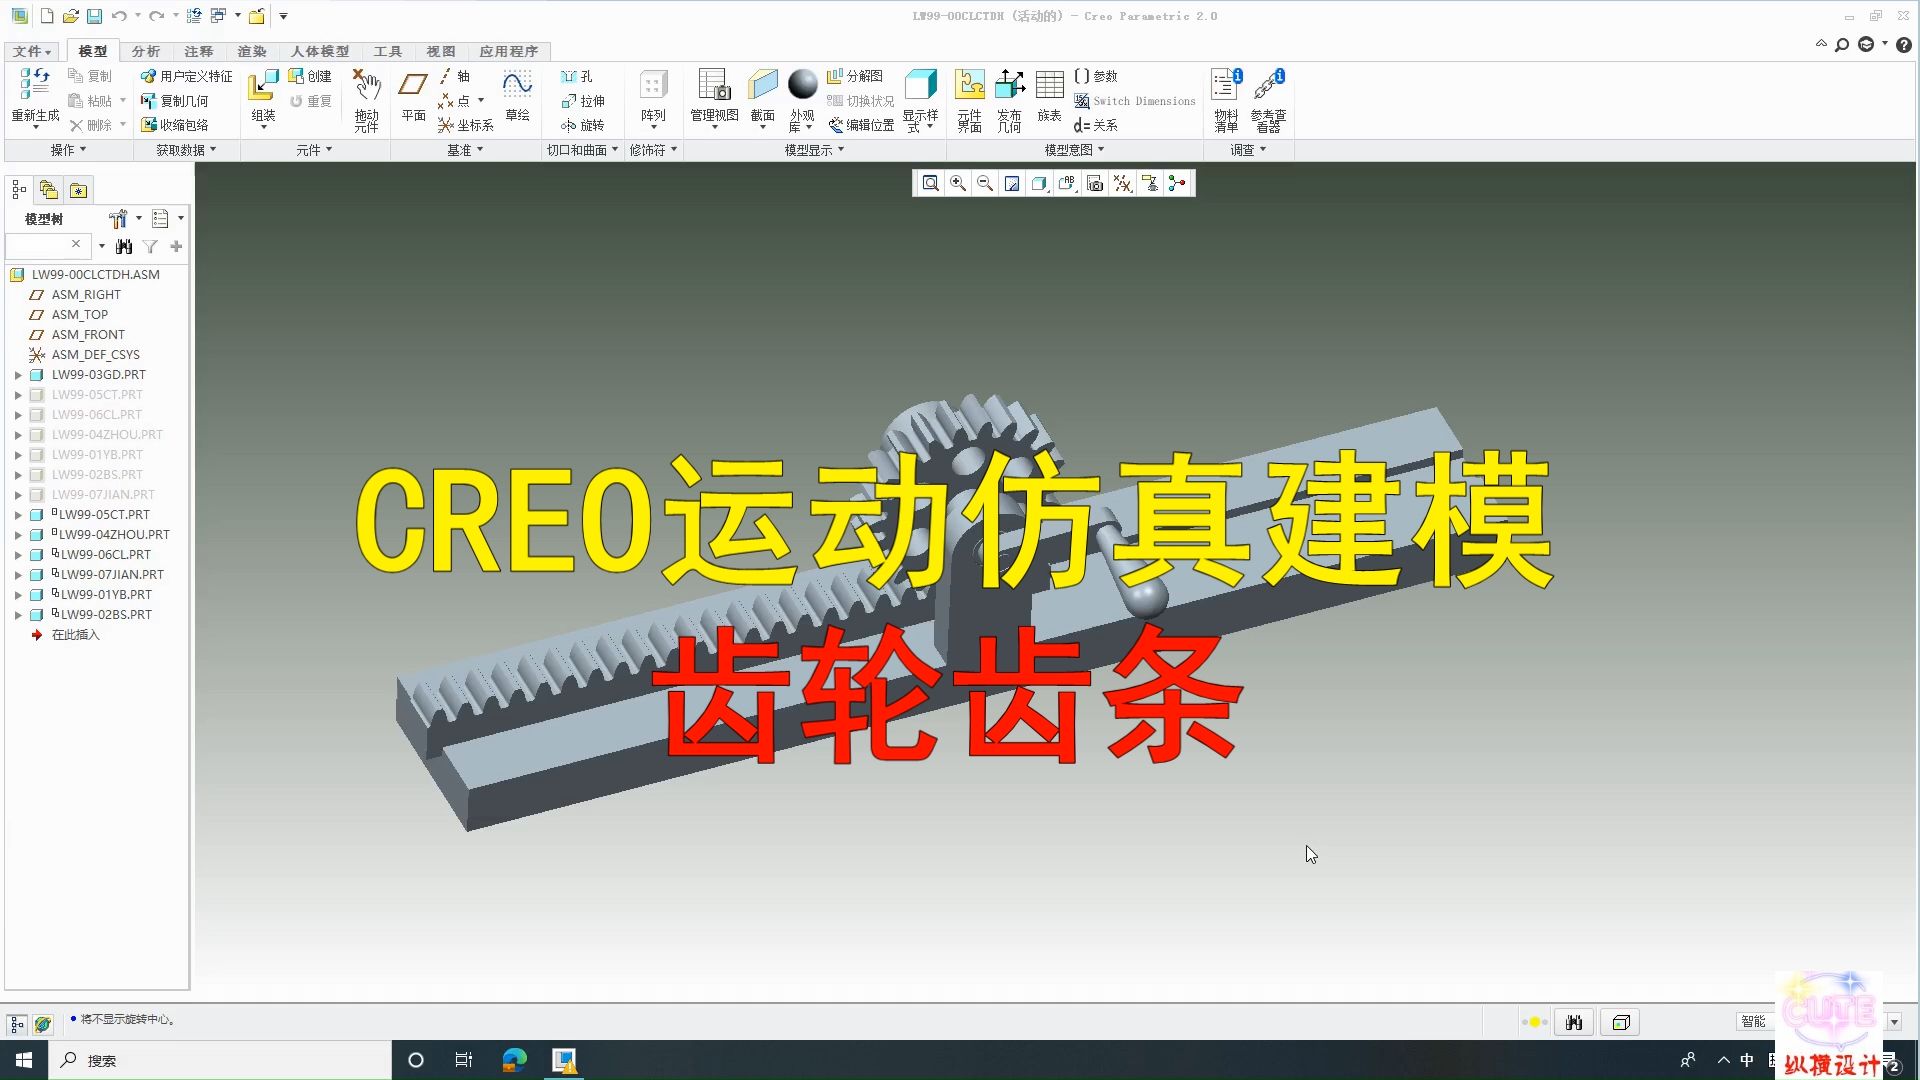Click the Appearance Gallery color sphere

tap(803, 84)
